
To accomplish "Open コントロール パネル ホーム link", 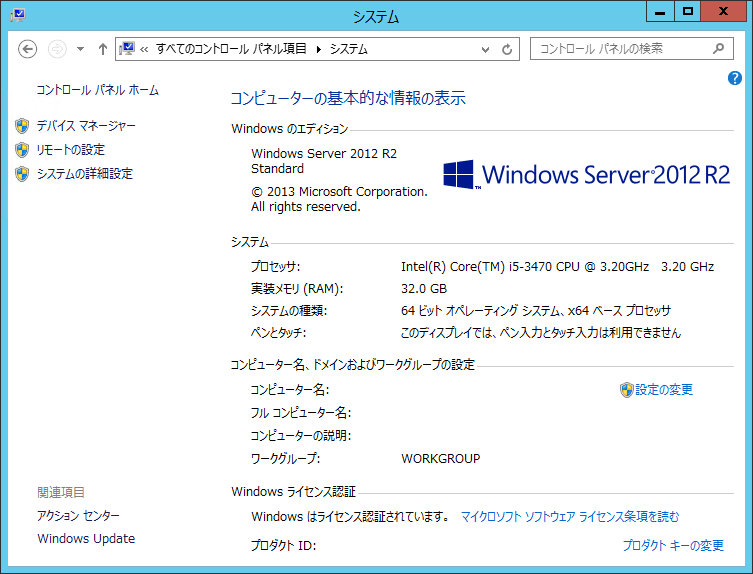I will [x=97, y=90].
